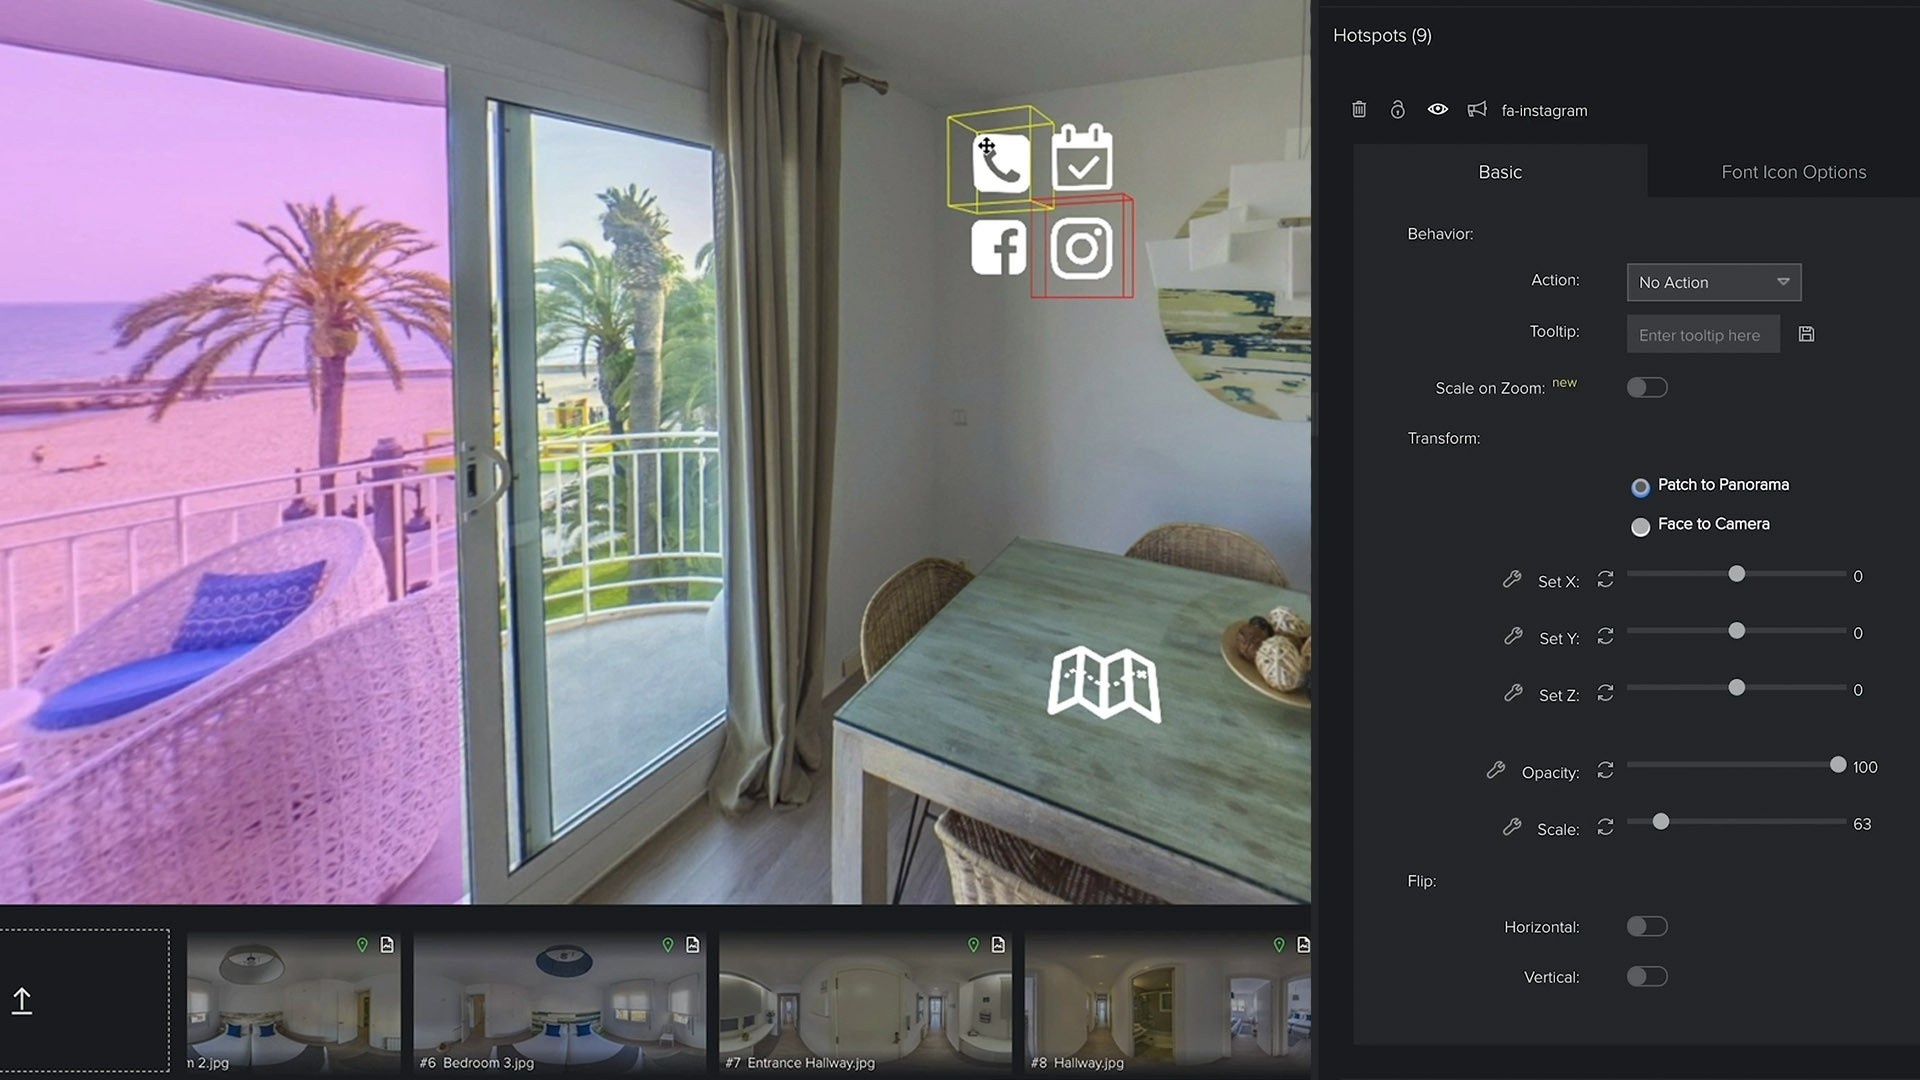This screenshot has height=1080, width=1920.
Task: Select the Face to Camera option
Action: pos(1640,526)
